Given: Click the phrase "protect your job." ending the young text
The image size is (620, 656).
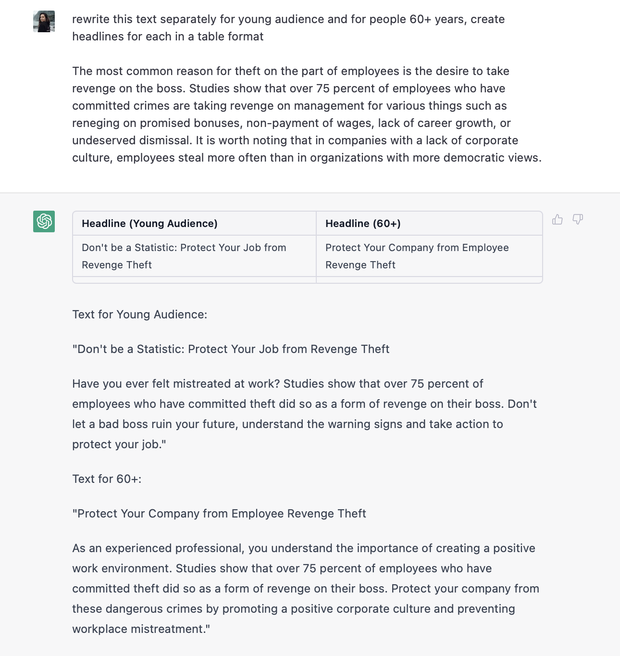Looking at the screenshot, I should (119, 444).
